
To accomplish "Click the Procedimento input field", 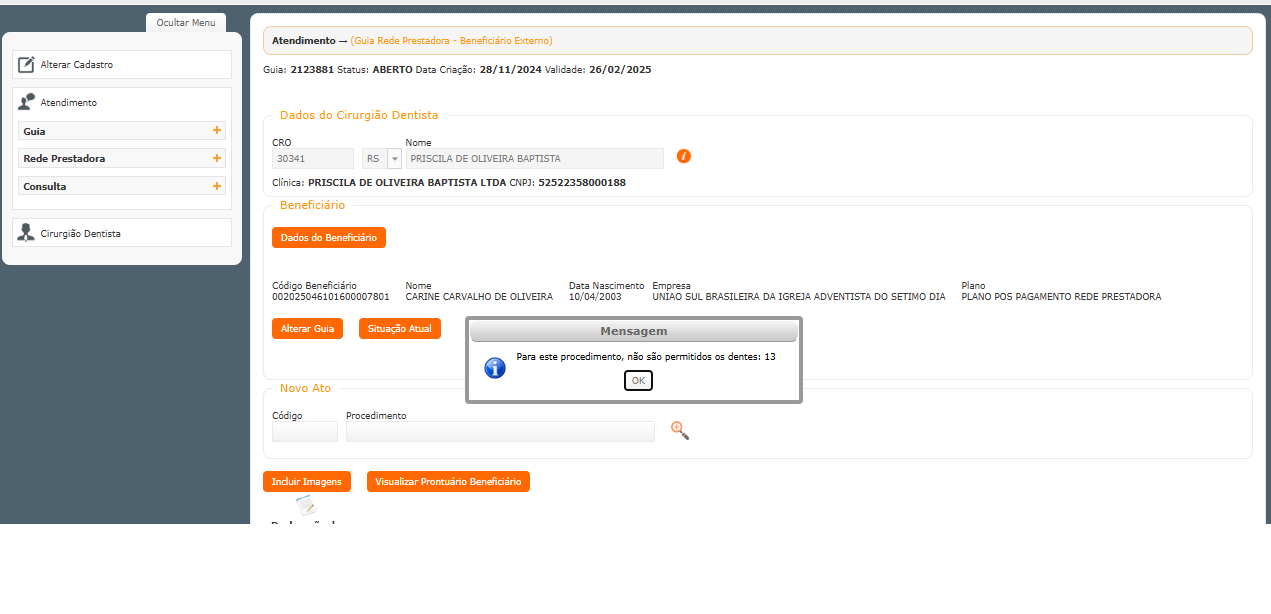I will coord(500,431).
